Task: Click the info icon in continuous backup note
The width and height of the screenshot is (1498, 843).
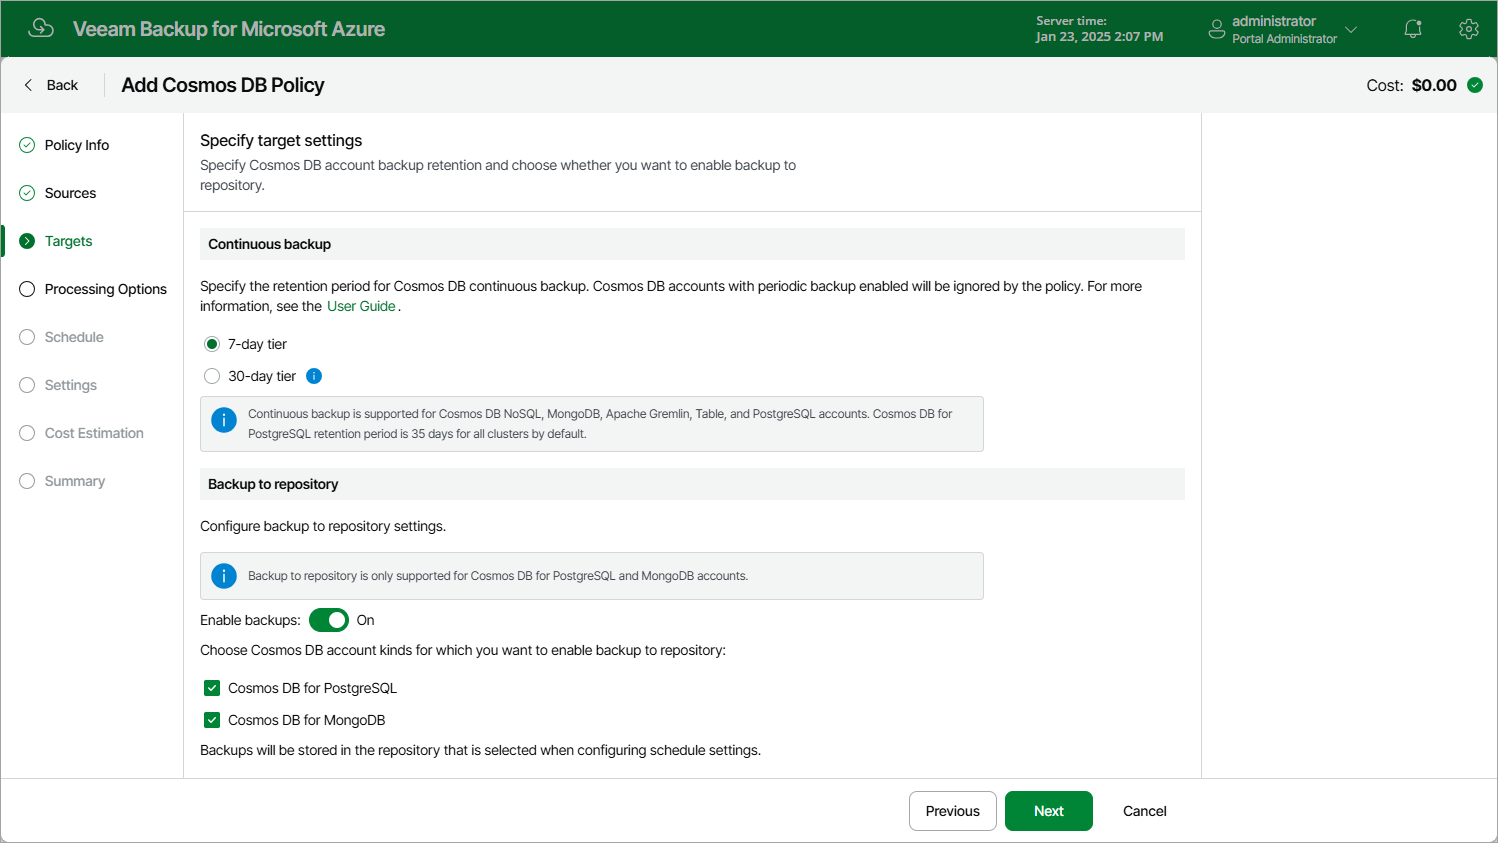Action: (x=224, y=420)
